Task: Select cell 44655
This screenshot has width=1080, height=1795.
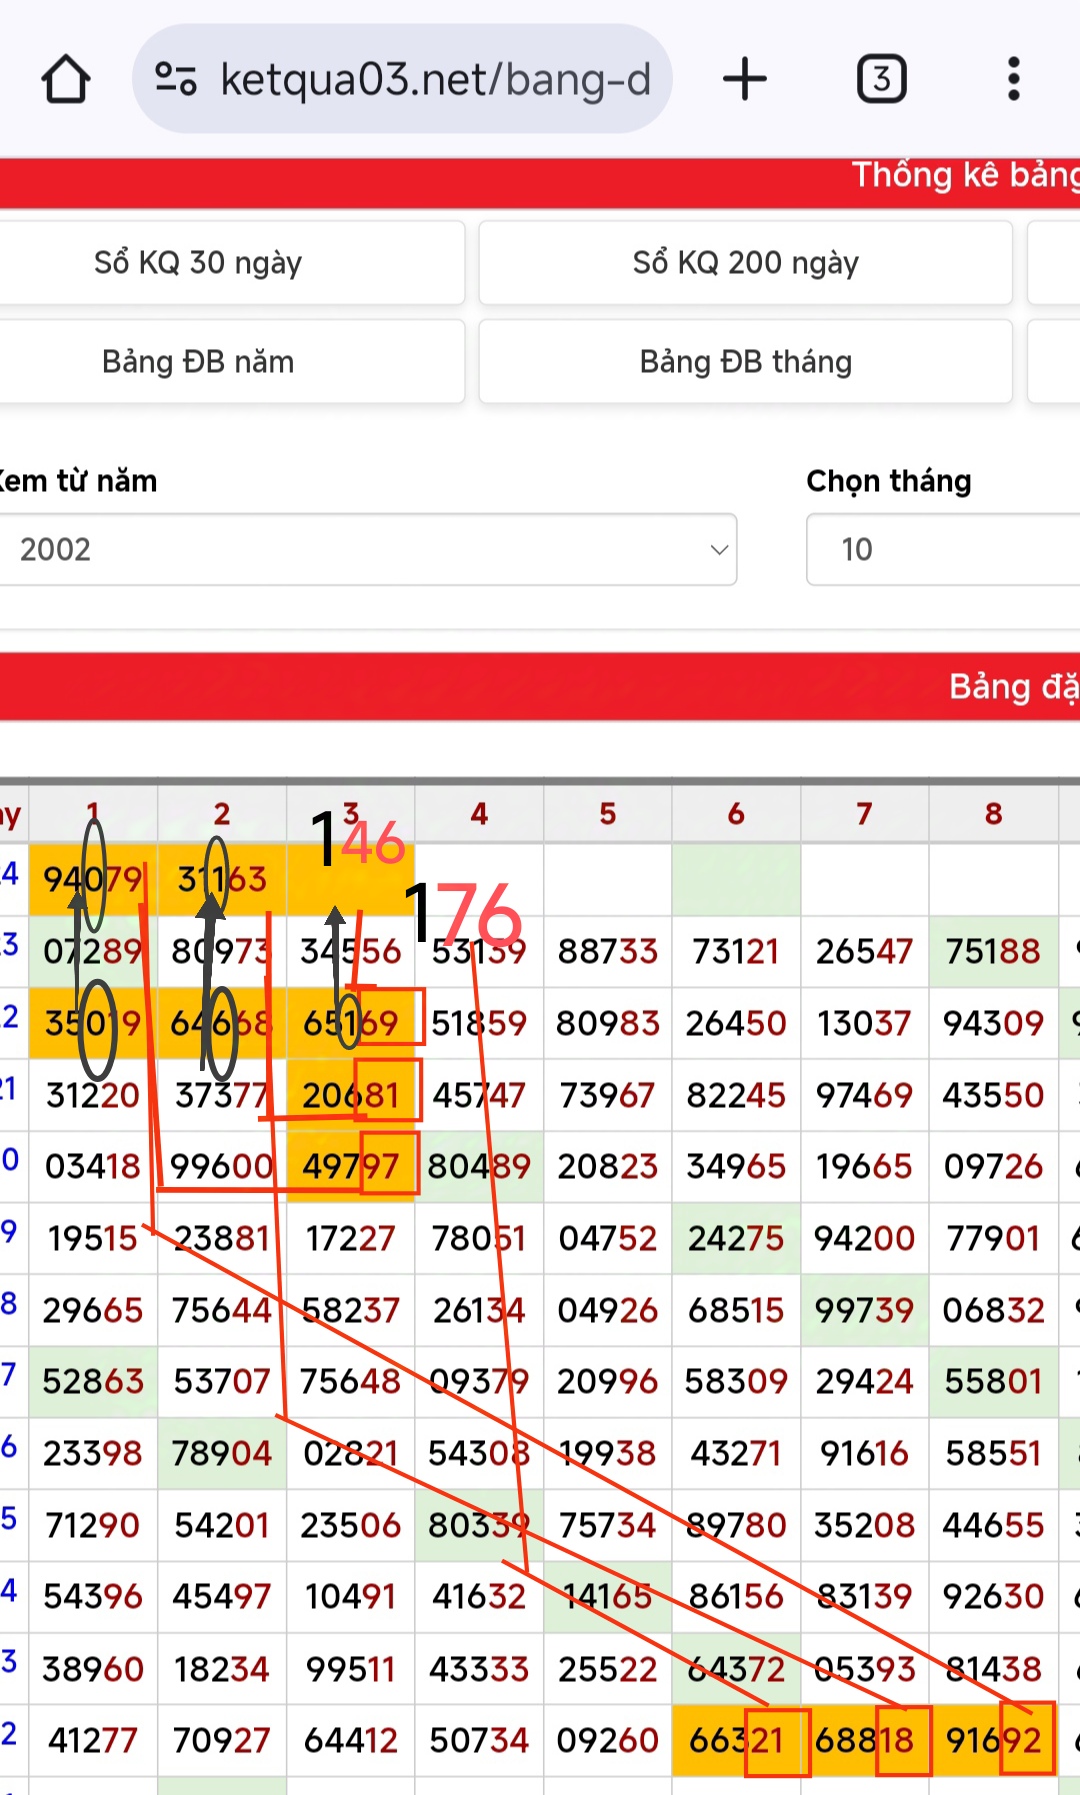Action: [x=993, y=1525]
